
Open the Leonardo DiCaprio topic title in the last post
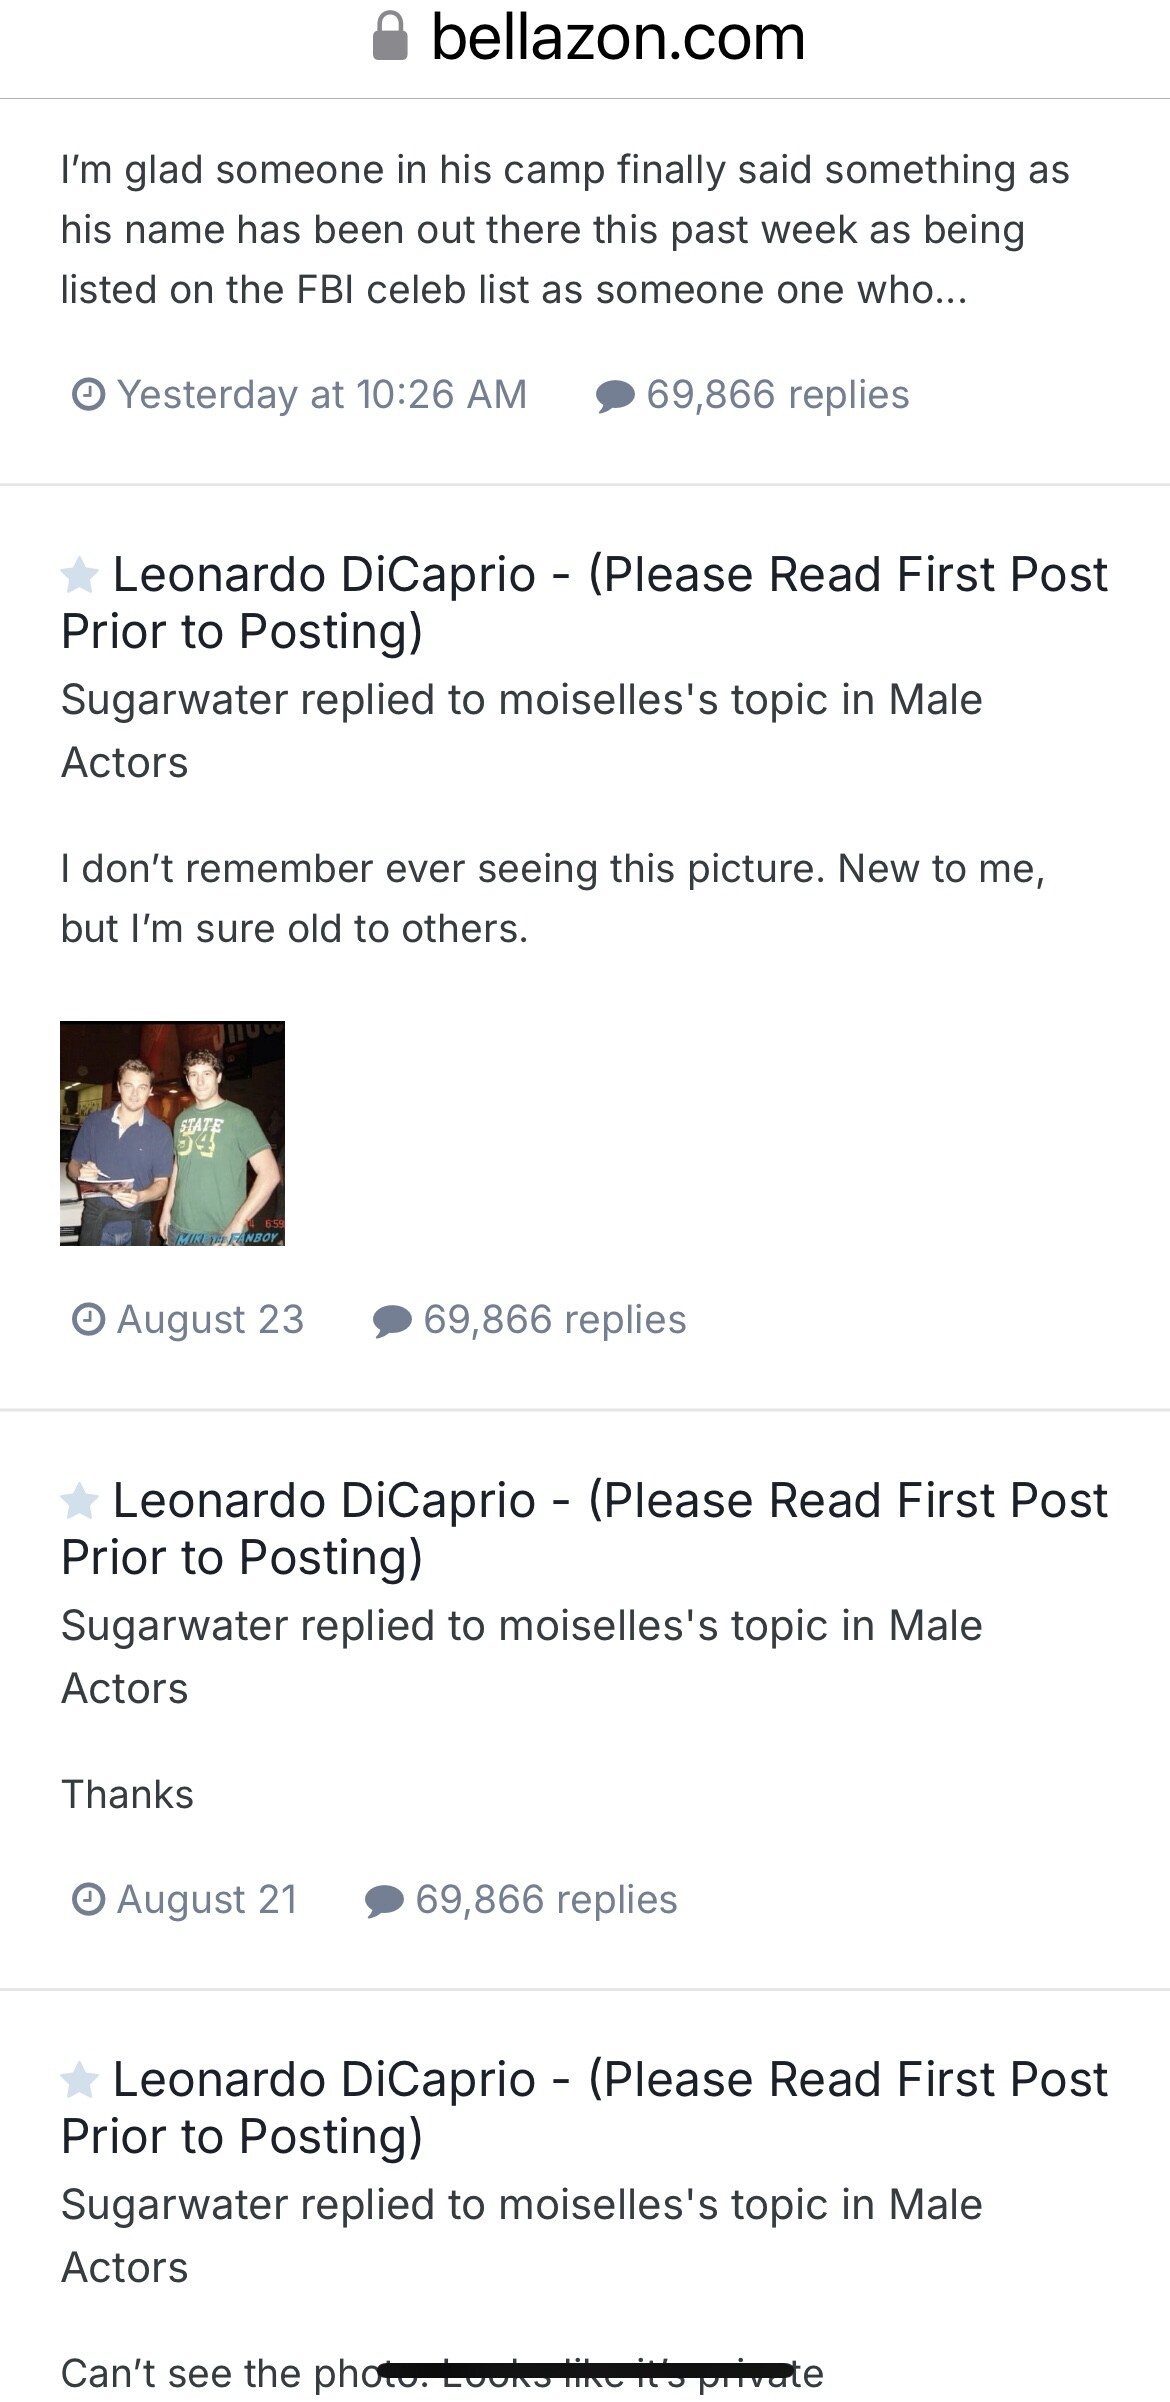tap(584, 2107)
